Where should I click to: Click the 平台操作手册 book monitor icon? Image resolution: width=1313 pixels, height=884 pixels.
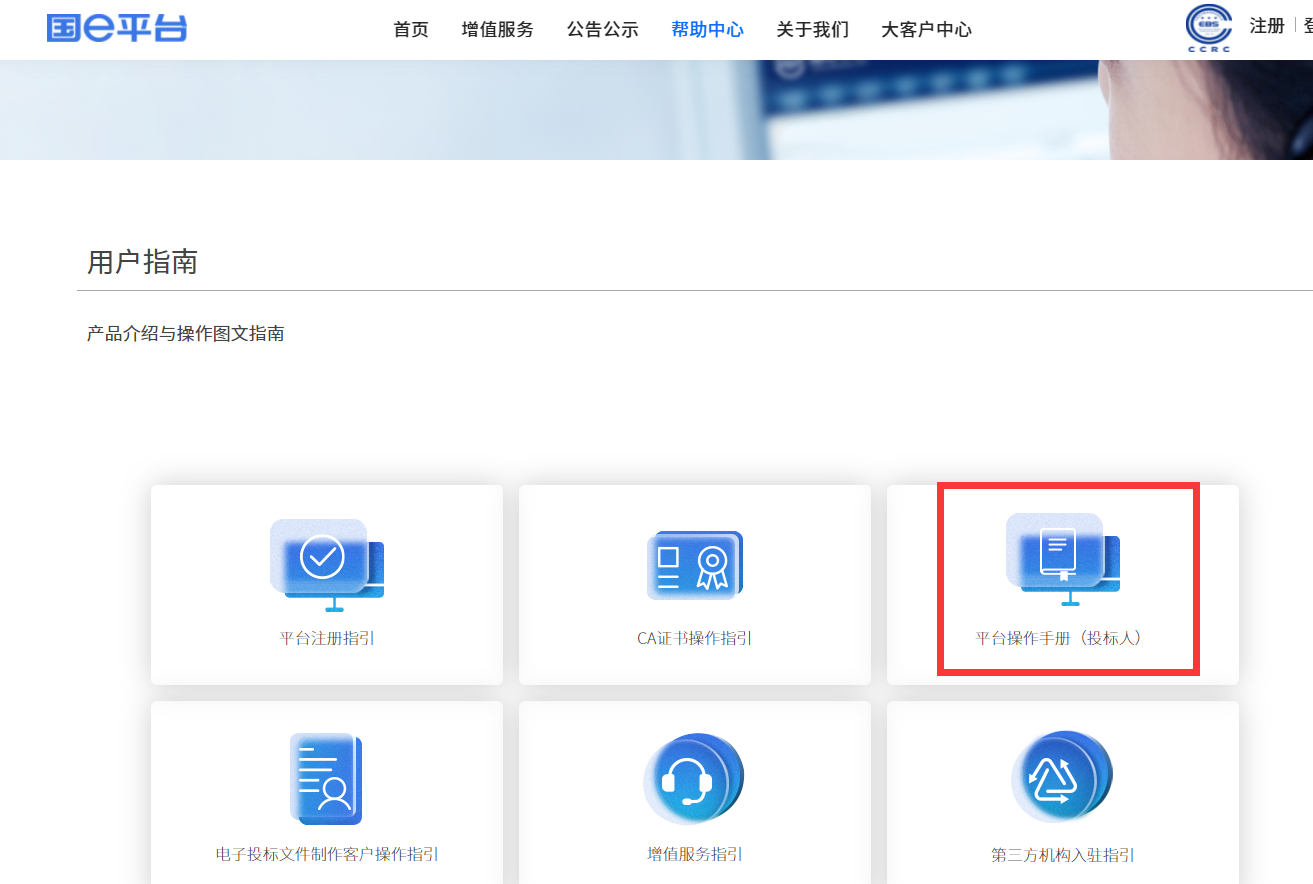(1062, 559)
